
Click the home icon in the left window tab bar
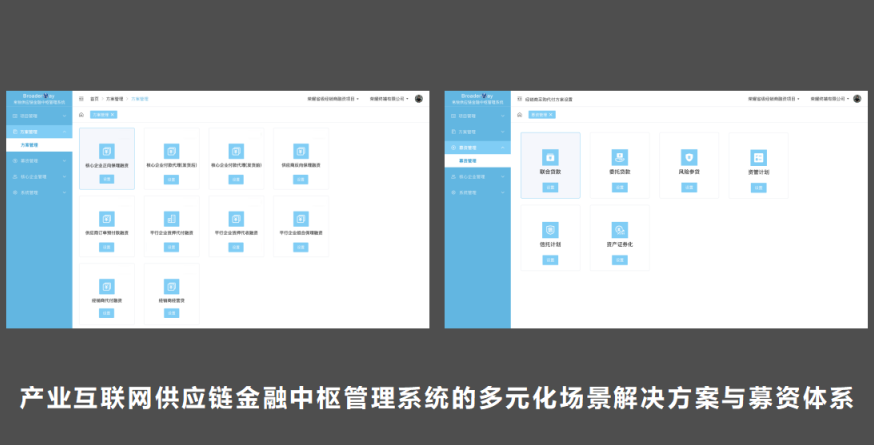81,115
